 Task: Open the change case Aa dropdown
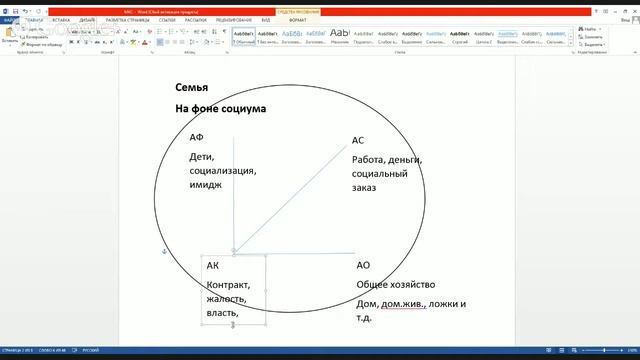136,31
